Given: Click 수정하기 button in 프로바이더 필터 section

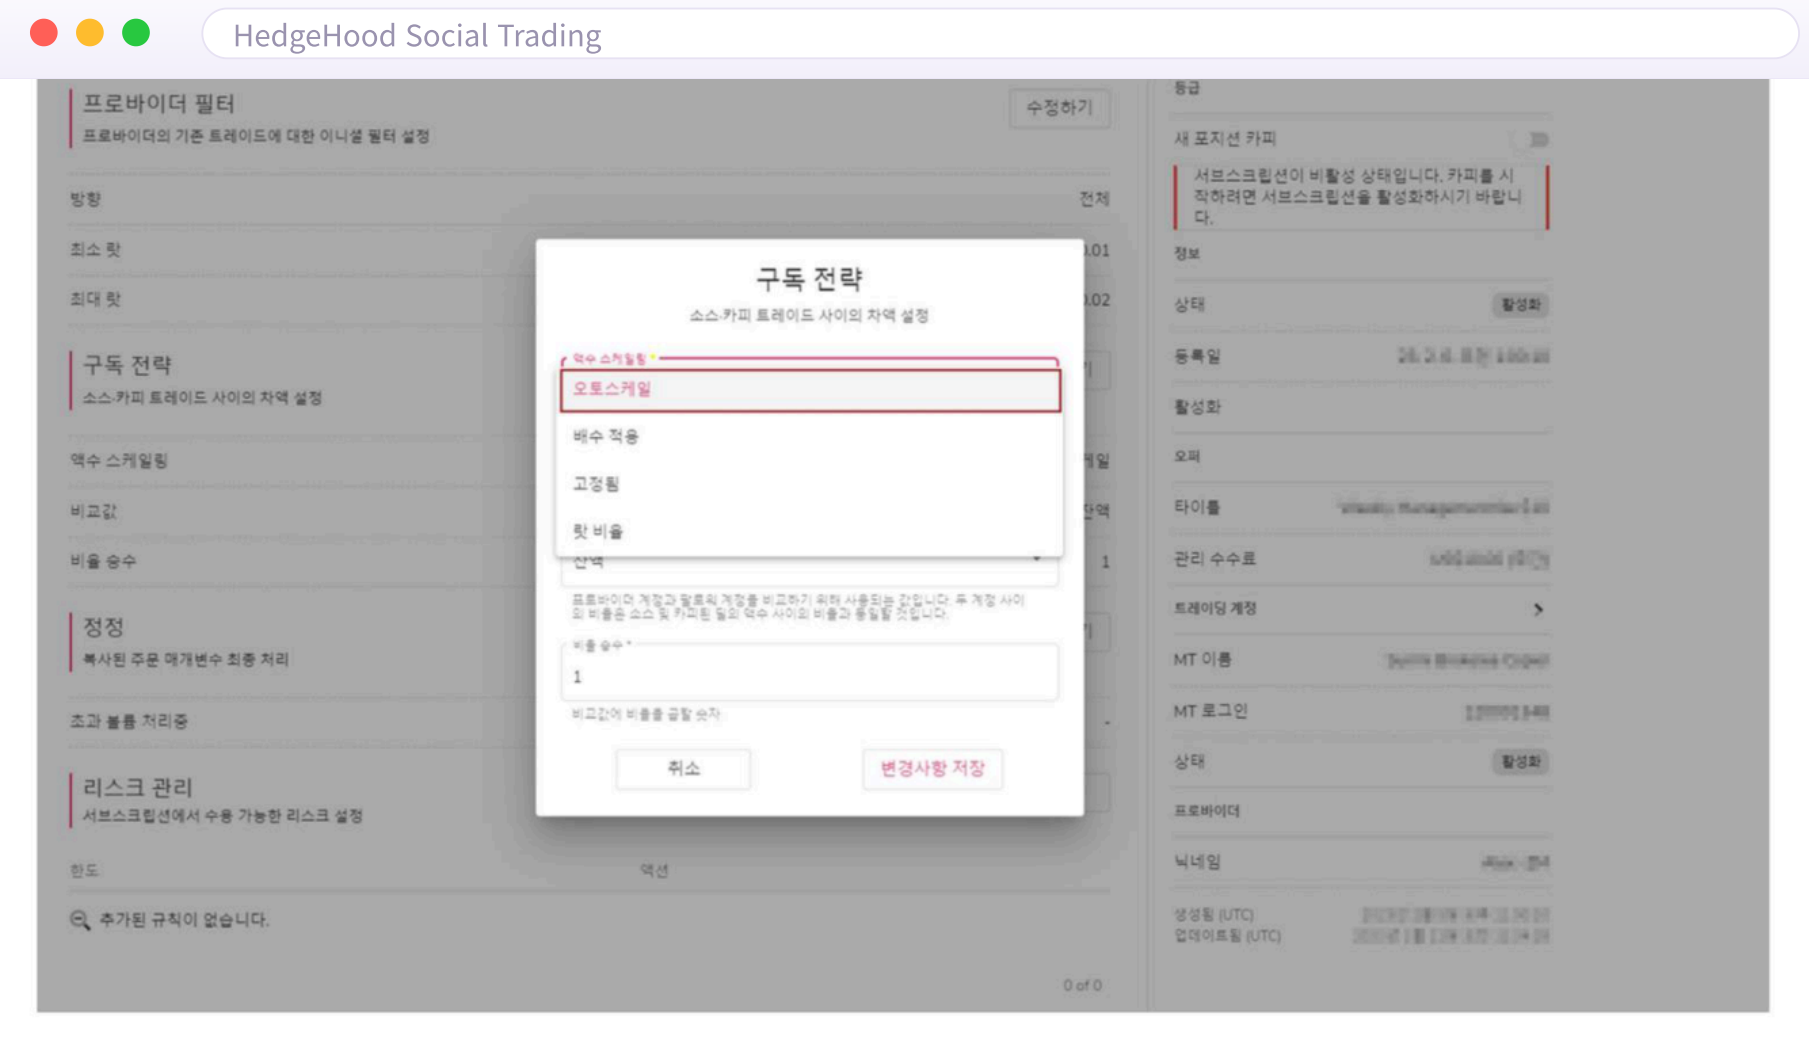Looking at the screenshot, I should pyautogui.click(x=1059, y=108).
